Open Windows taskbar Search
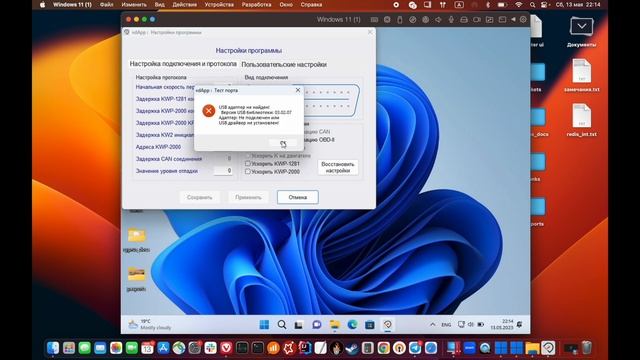640x360 pixels. 282,324
